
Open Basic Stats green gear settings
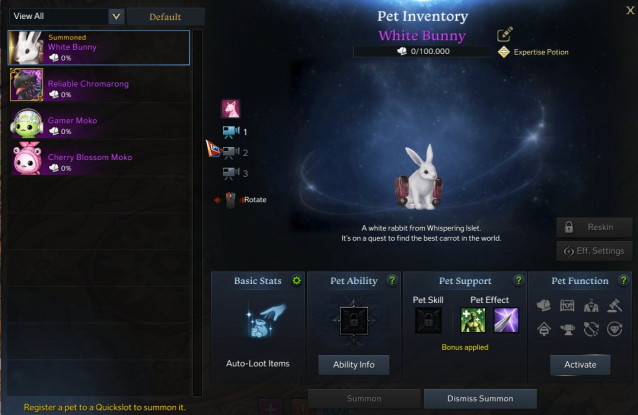click(297, 280)
